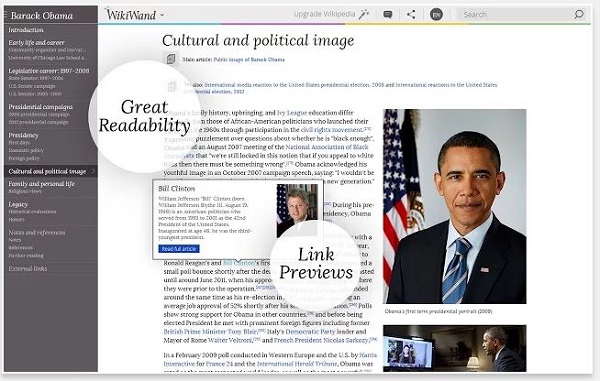This screenshot has height=381, width=600.
Task: Go to Presidency section in sidebar
Action: (23, 135)
